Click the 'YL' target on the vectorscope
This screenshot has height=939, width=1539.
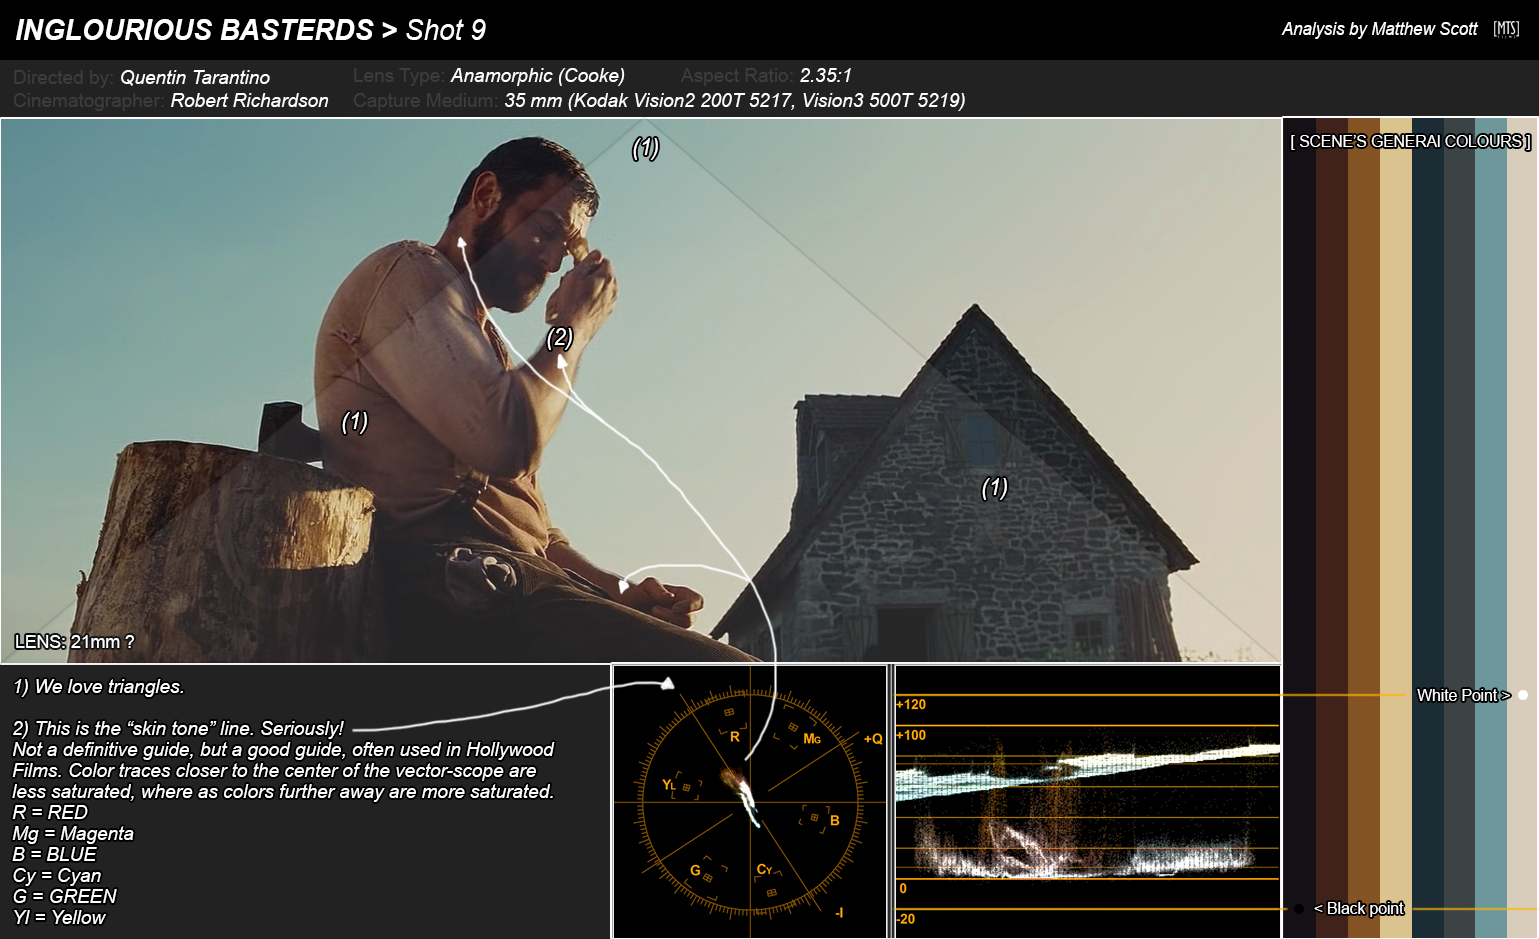(669, 785)
